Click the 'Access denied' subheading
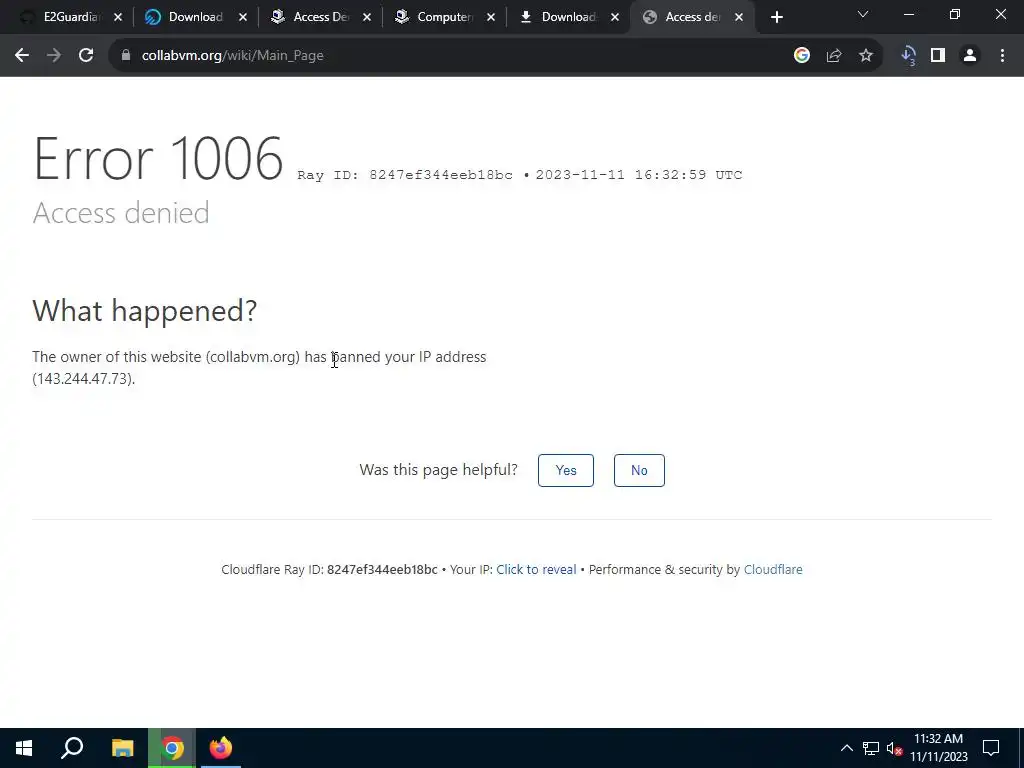 coord(121,213)
